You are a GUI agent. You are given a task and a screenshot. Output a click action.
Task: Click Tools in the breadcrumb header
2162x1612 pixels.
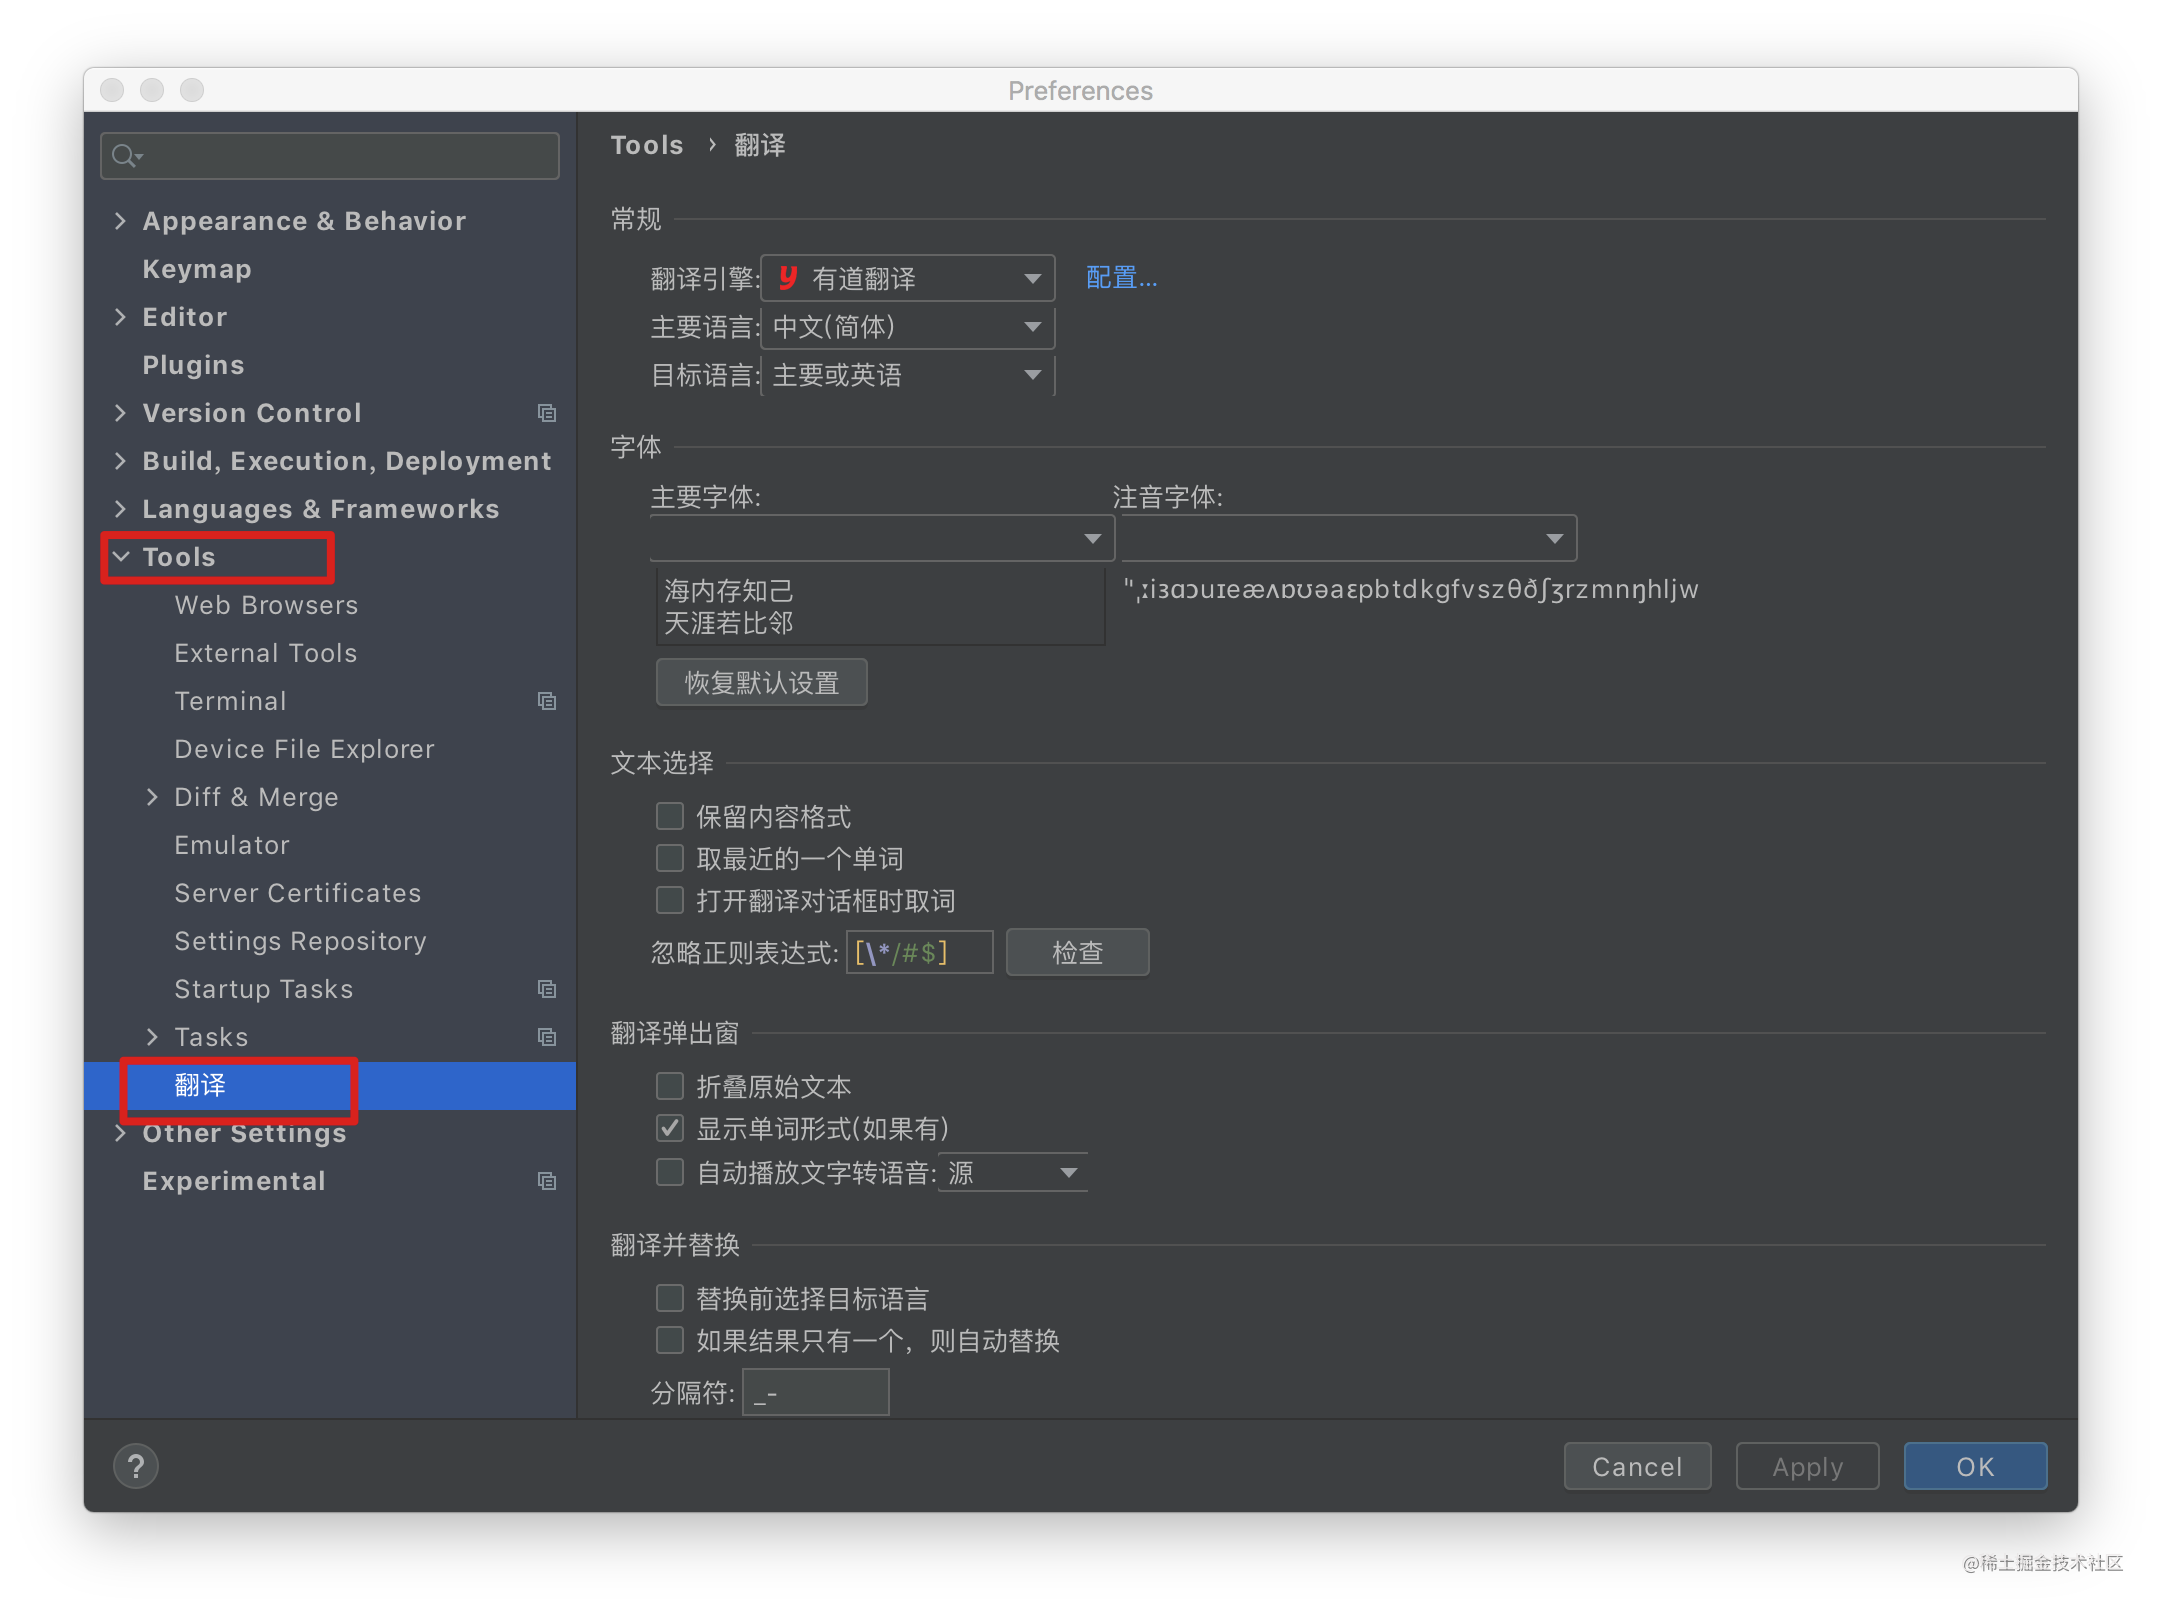click(646, 144)
